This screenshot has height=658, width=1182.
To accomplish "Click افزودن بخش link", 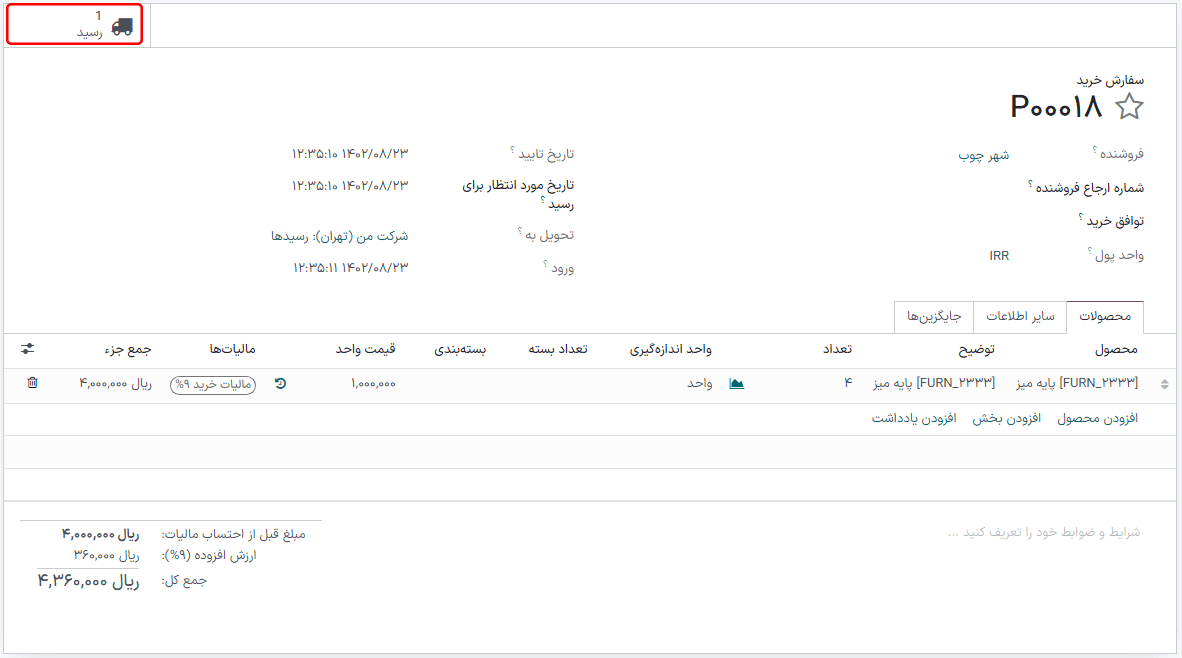I will 1006,418.
